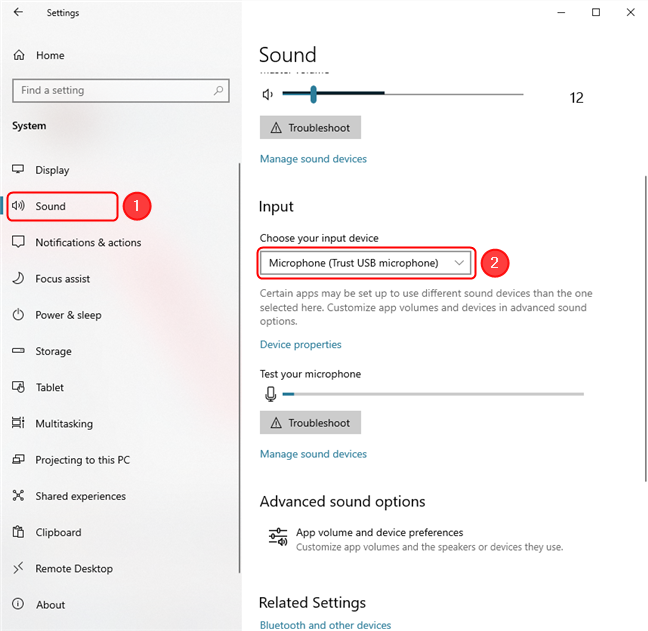Image resolution: width=648 pixels, height=631 pixels.
Task: Select Multitasking in sidebar
Action: [x=64, y=424]
